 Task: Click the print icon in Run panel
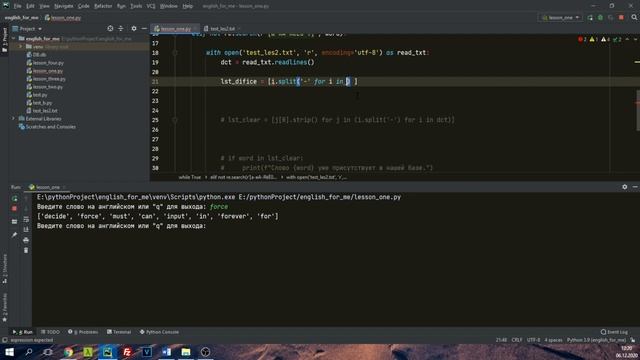26,240
